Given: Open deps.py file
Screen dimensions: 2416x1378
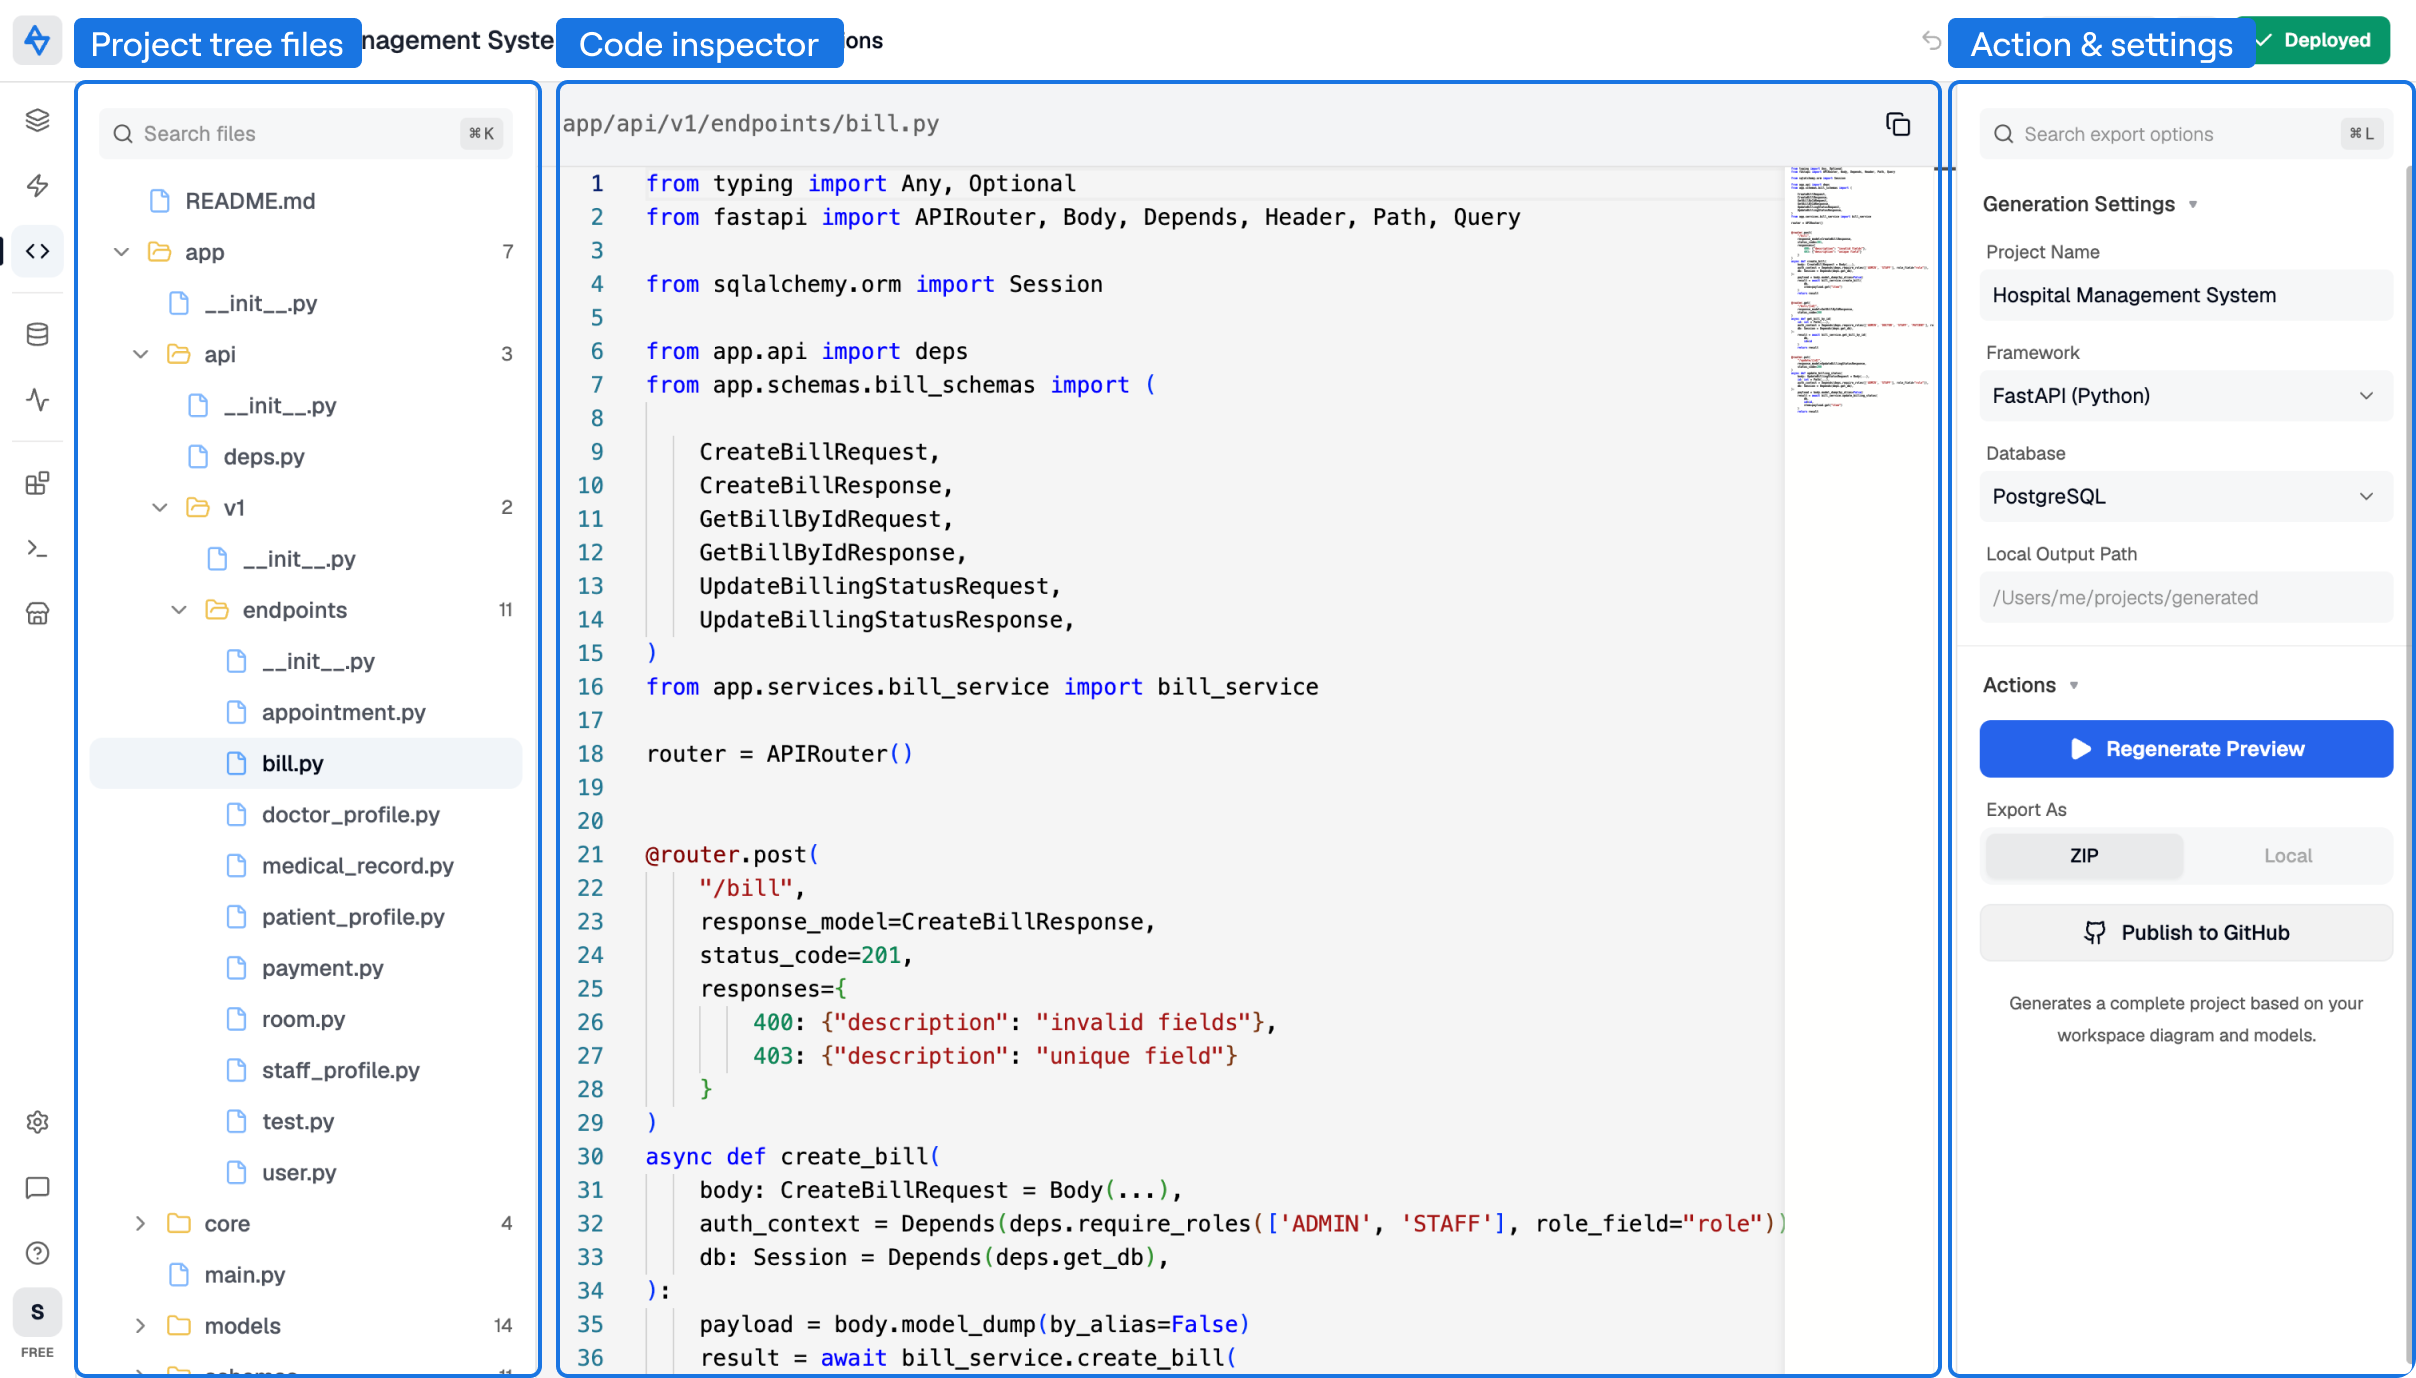Looking at the screenshot, I should pos(306,457).
